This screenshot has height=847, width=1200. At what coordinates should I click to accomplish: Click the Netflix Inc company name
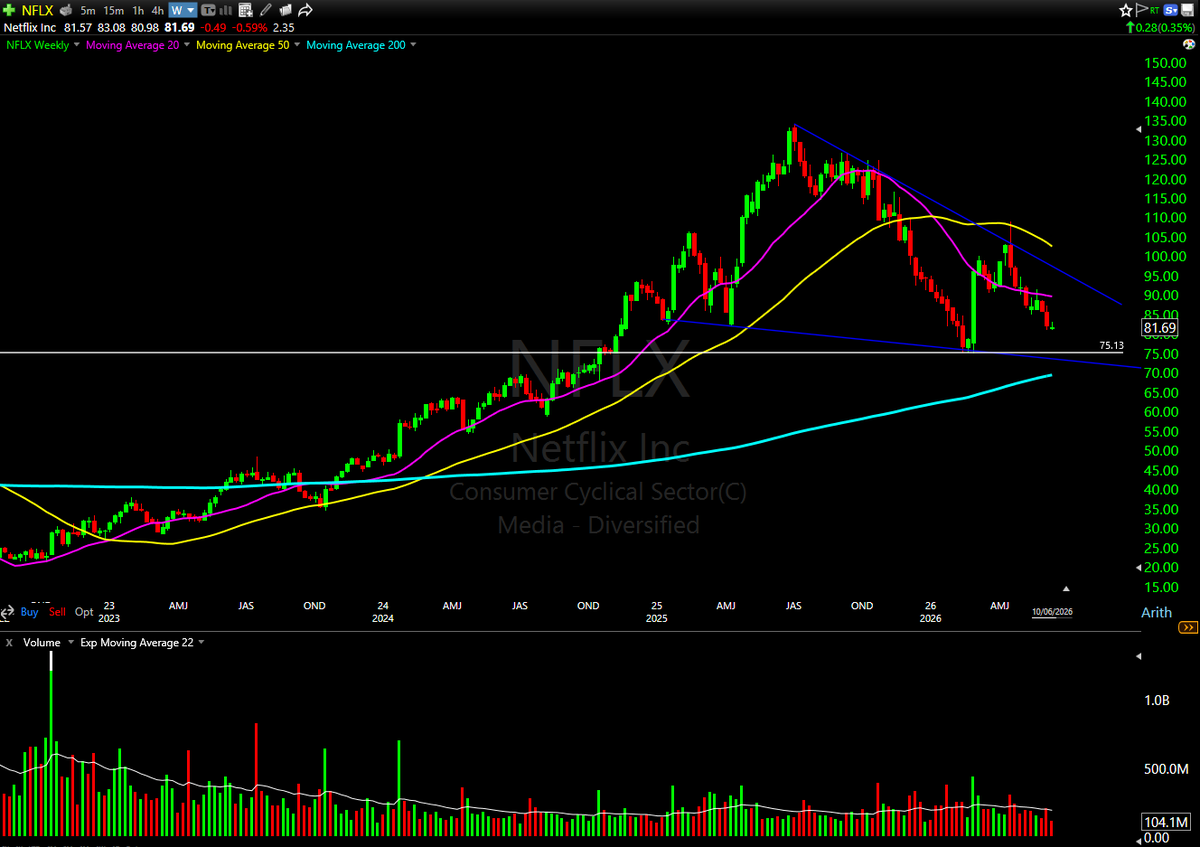[30, 27]
